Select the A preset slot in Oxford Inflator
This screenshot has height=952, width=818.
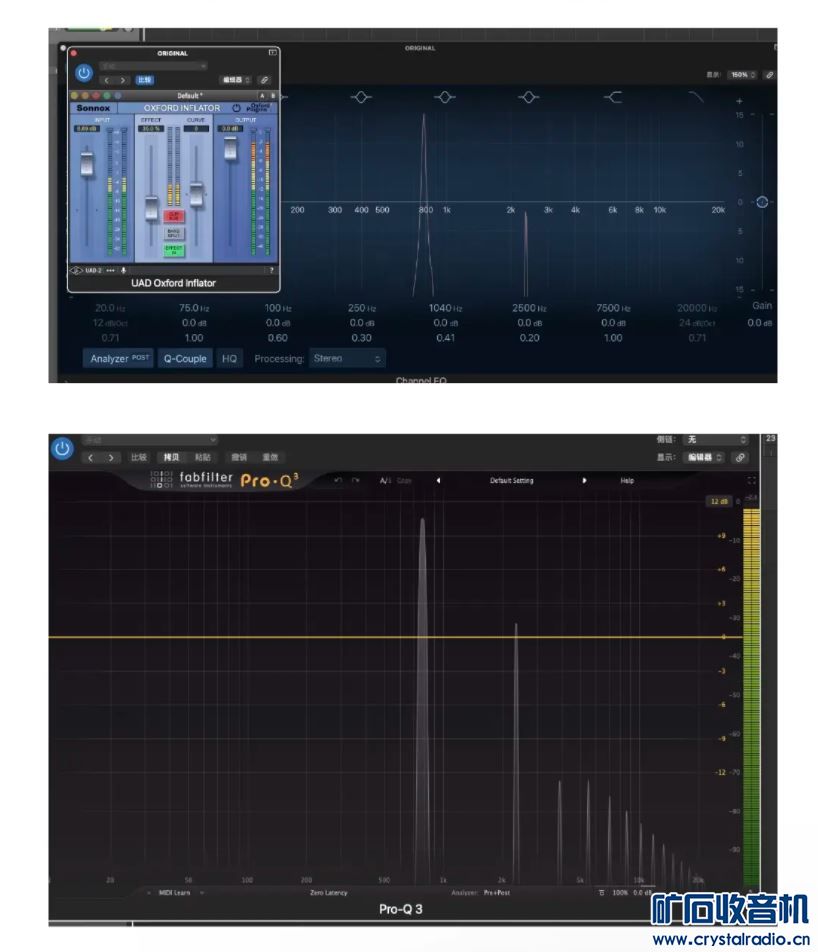pos(262,96)
